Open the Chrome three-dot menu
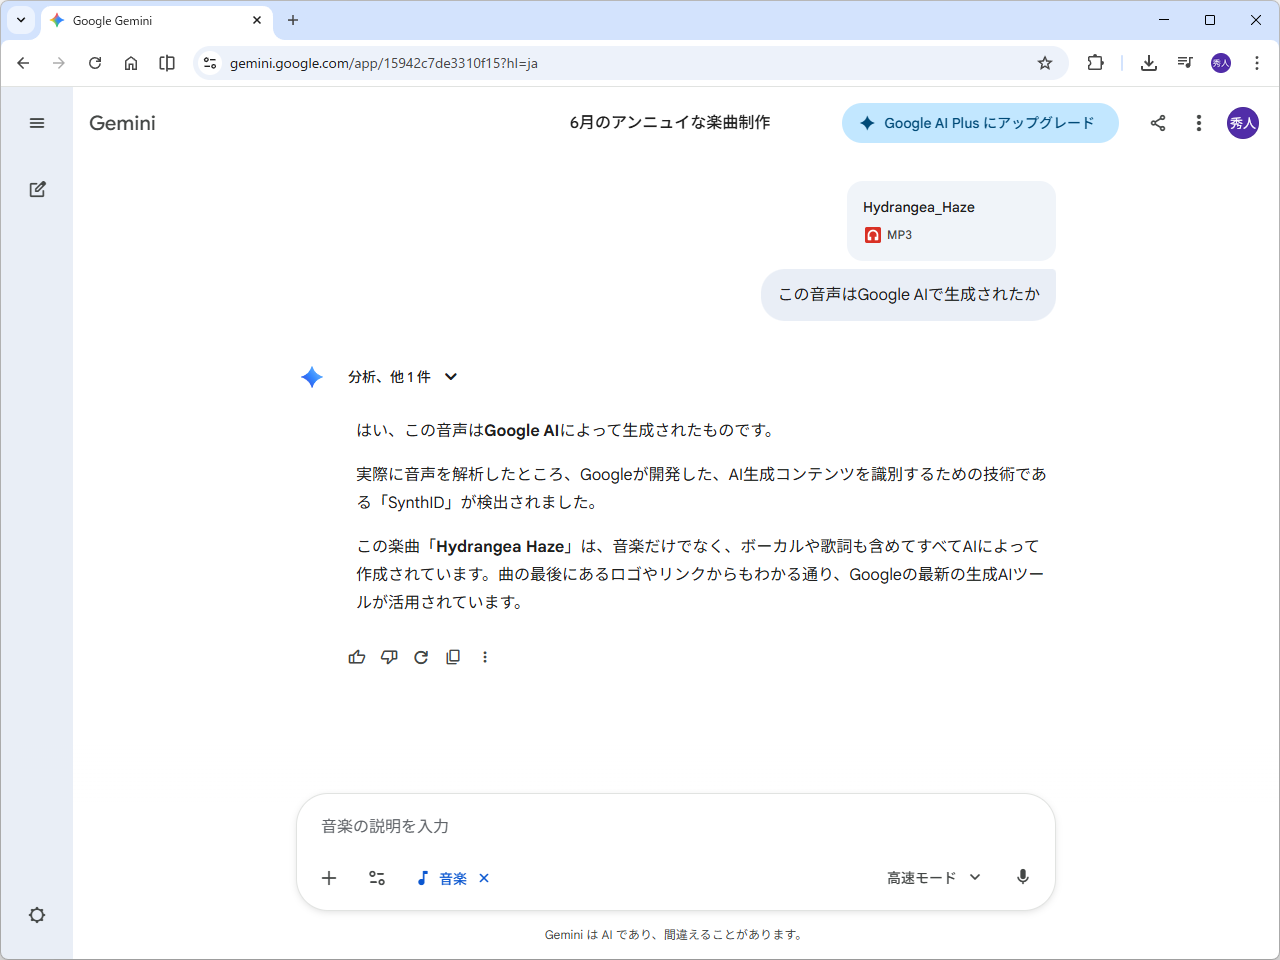1280x960 pixels. (1256, 62)
